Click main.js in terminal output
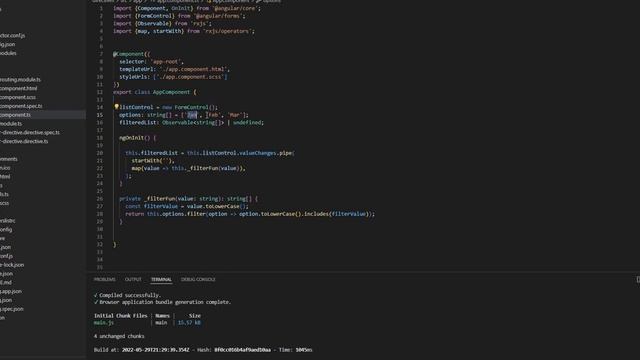Viewport: 640px width, 360px height. pos(104,323)
